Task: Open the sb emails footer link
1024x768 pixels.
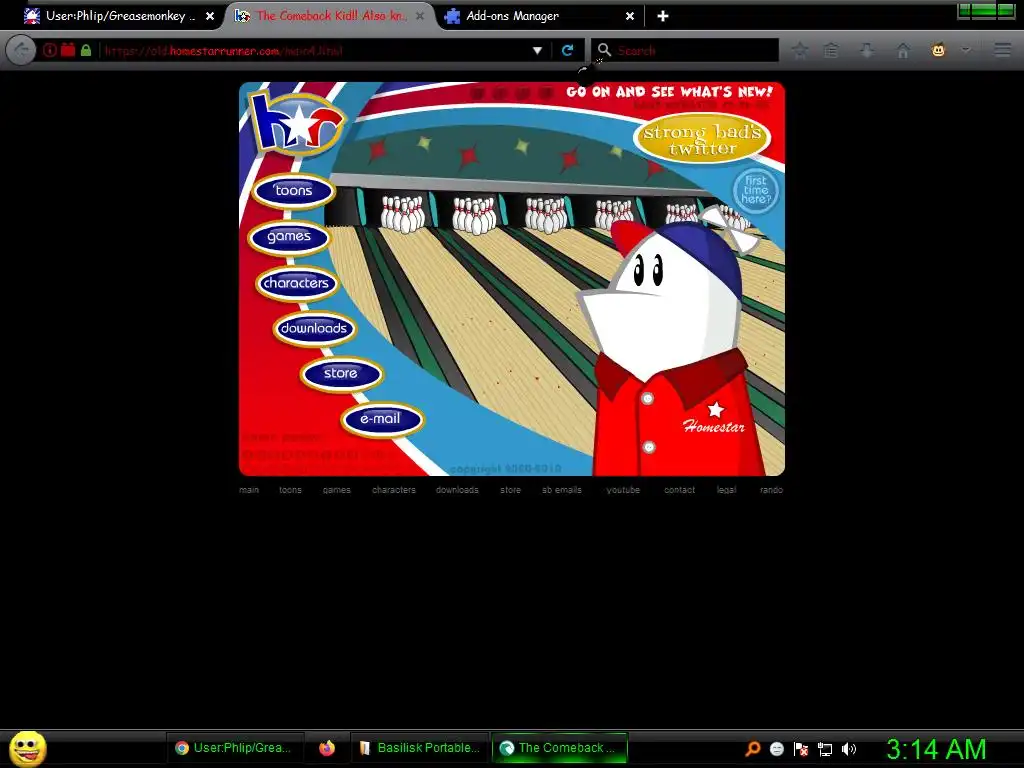Action: tap(562, 490)
